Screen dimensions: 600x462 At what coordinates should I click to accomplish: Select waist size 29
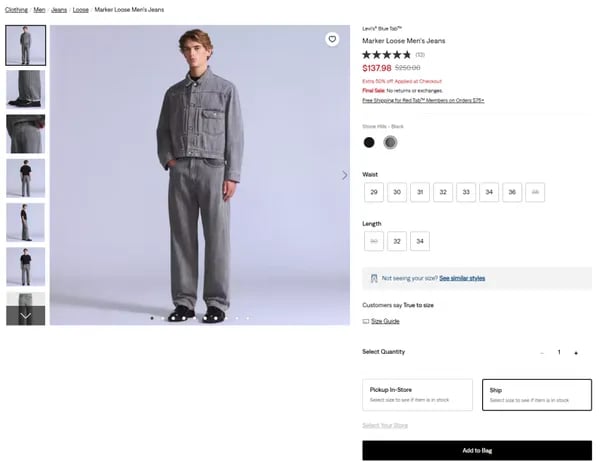[374, 192]
